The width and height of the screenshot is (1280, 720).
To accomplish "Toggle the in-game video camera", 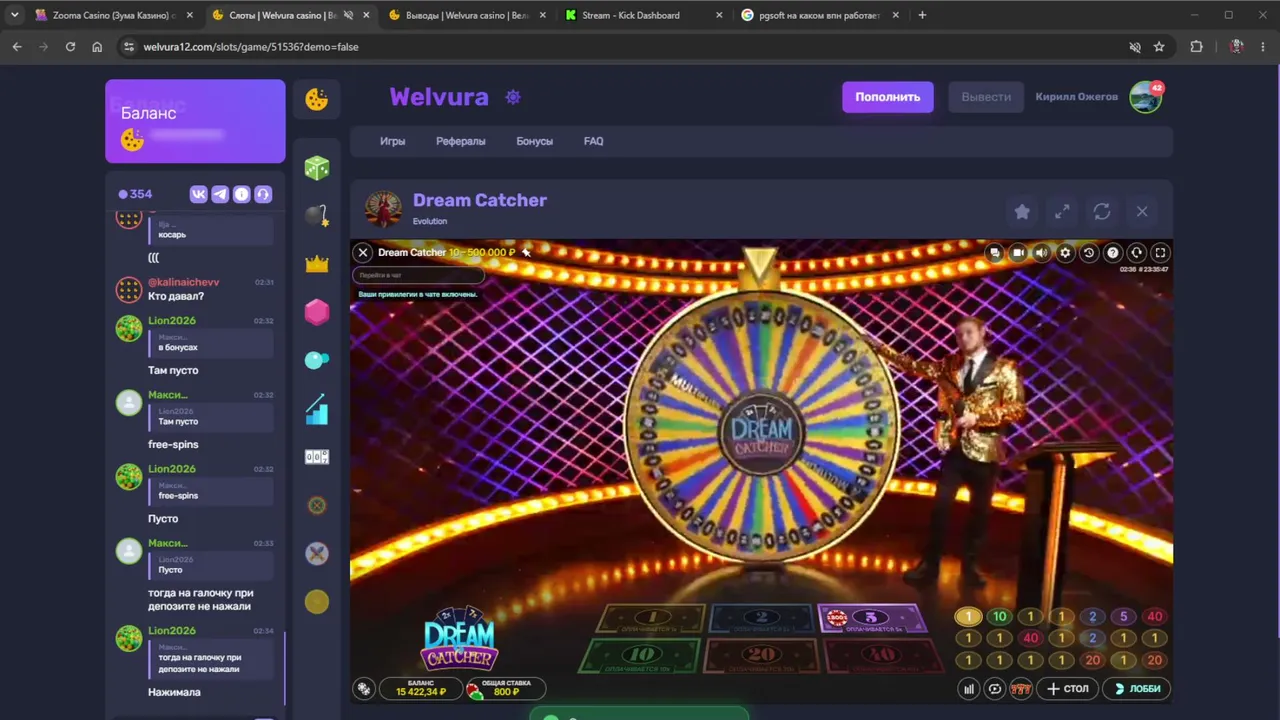I will [1018, 253].
